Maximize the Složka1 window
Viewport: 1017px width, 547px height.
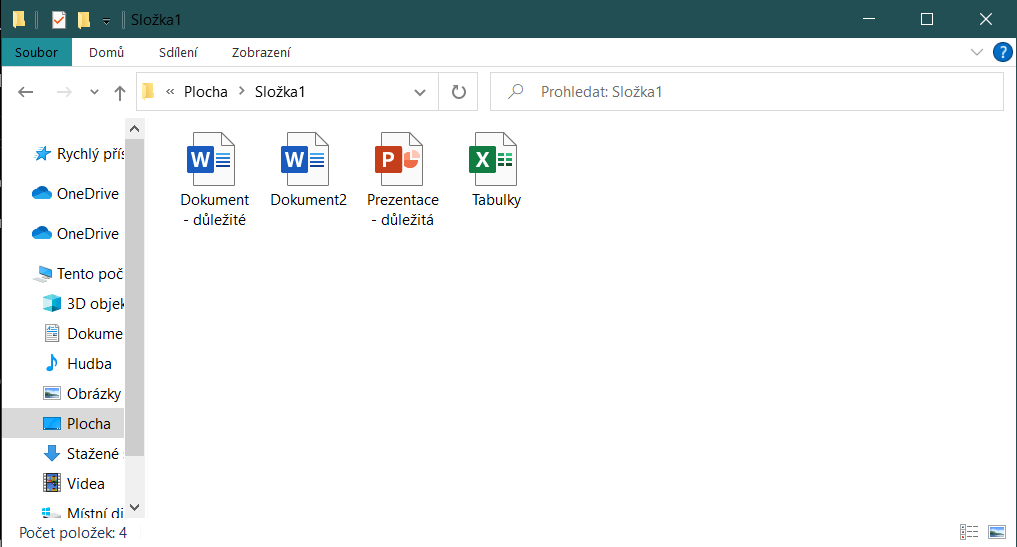pos(927,19)
